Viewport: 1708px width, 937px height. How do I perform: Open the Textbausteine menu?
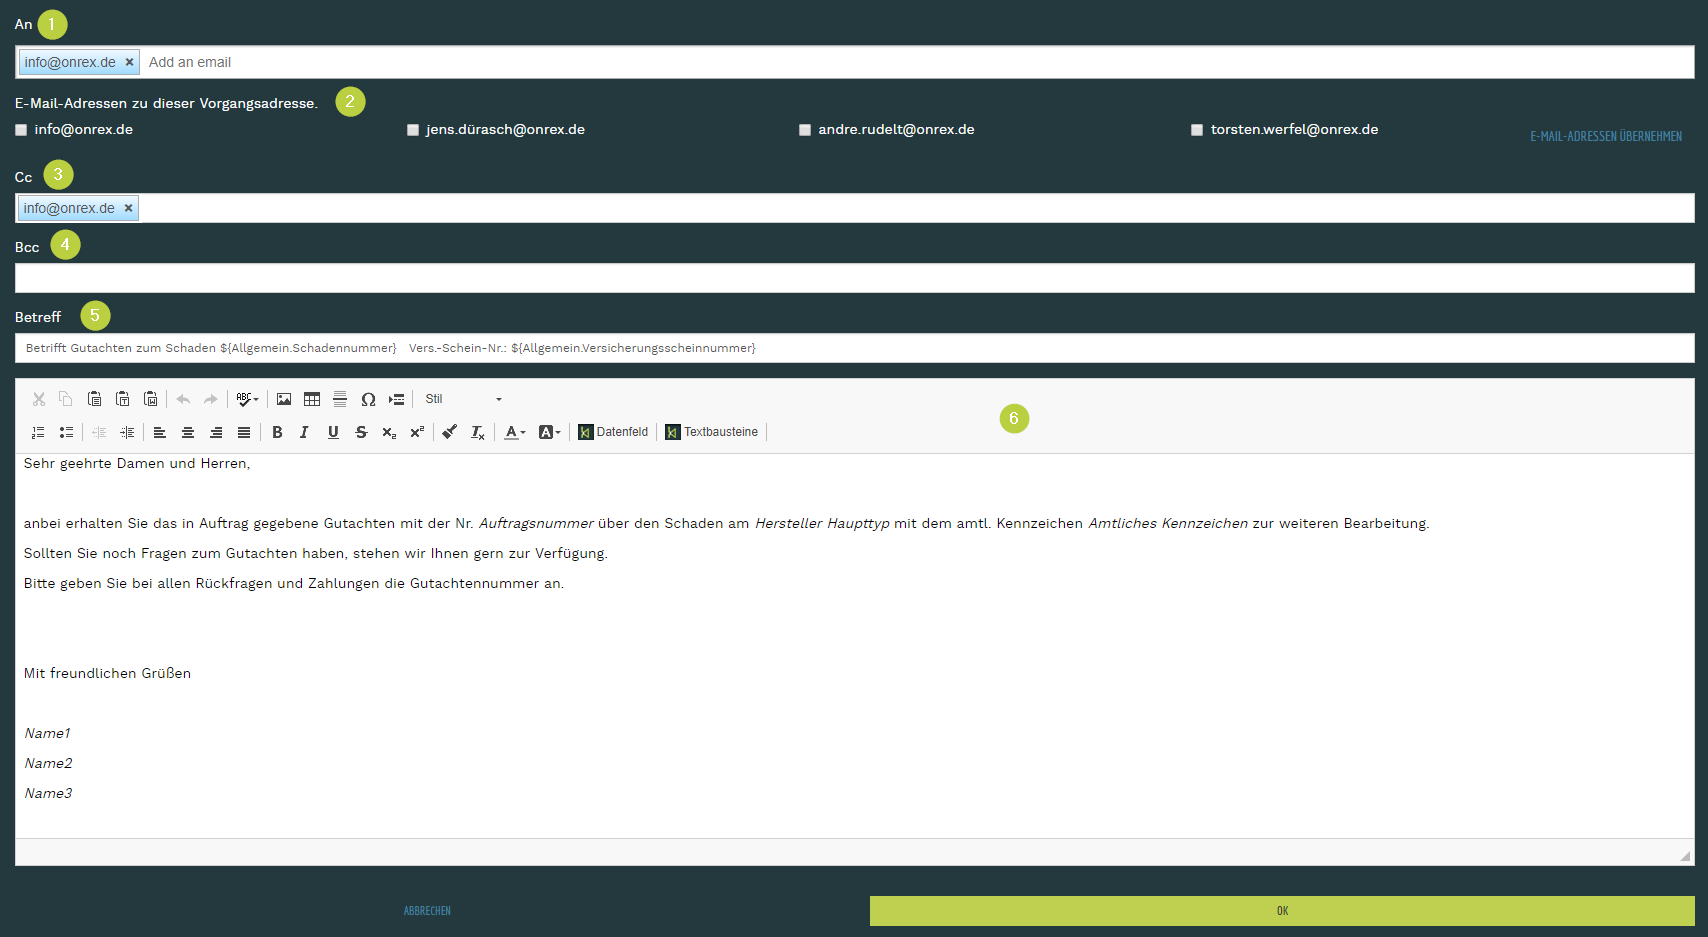point(711,432)
